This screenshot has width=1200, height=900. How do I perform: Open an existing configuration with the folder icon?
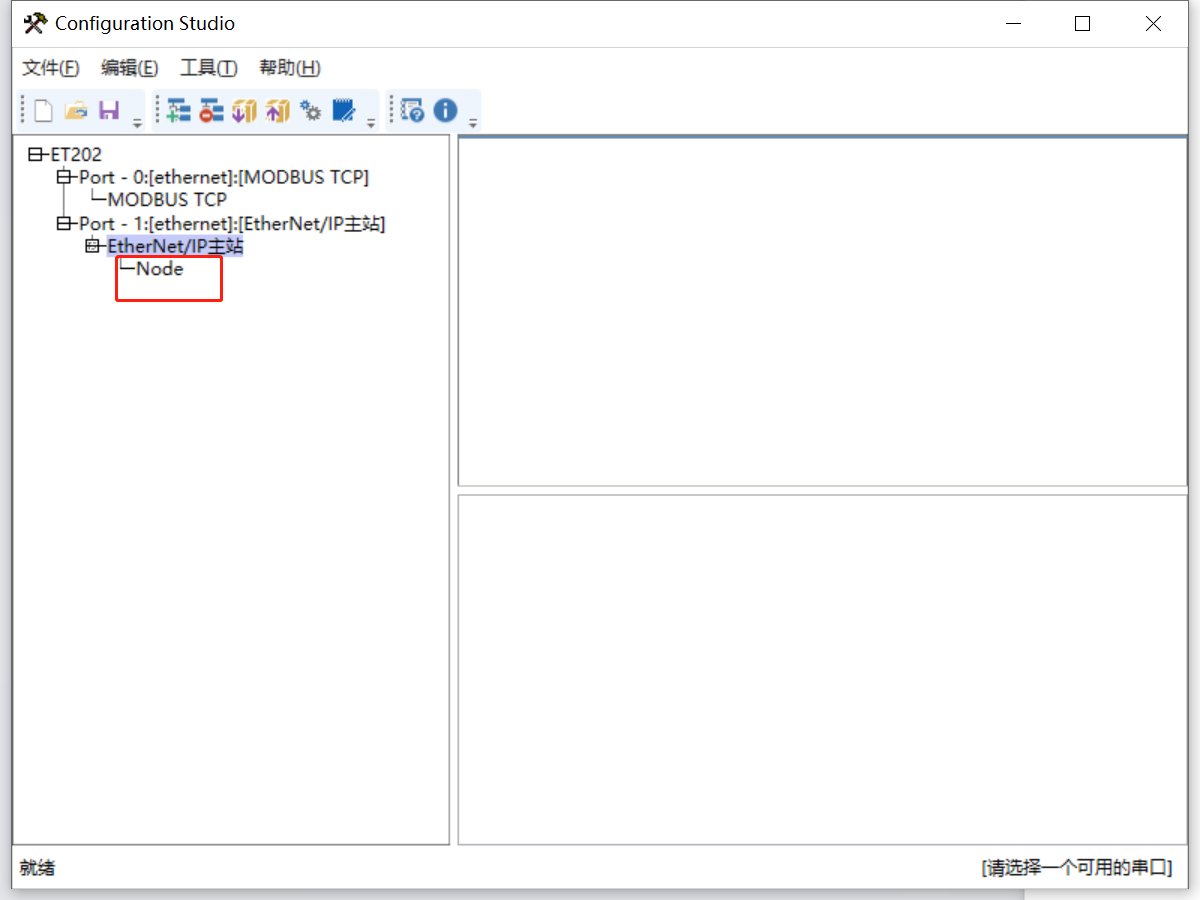(76, 110)
